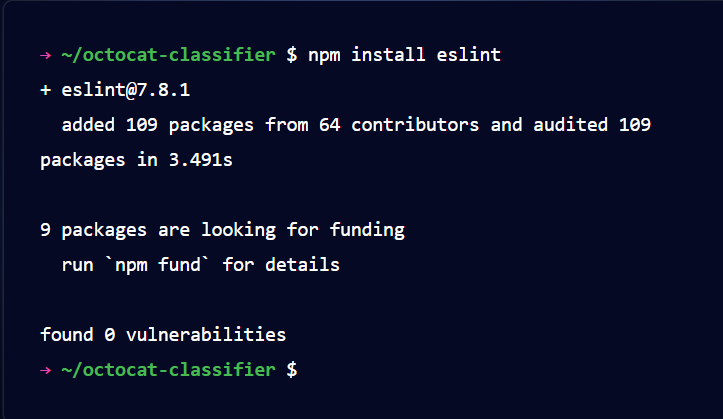Select the word eslint in the command
723x419 pixels.
point(468,55)
